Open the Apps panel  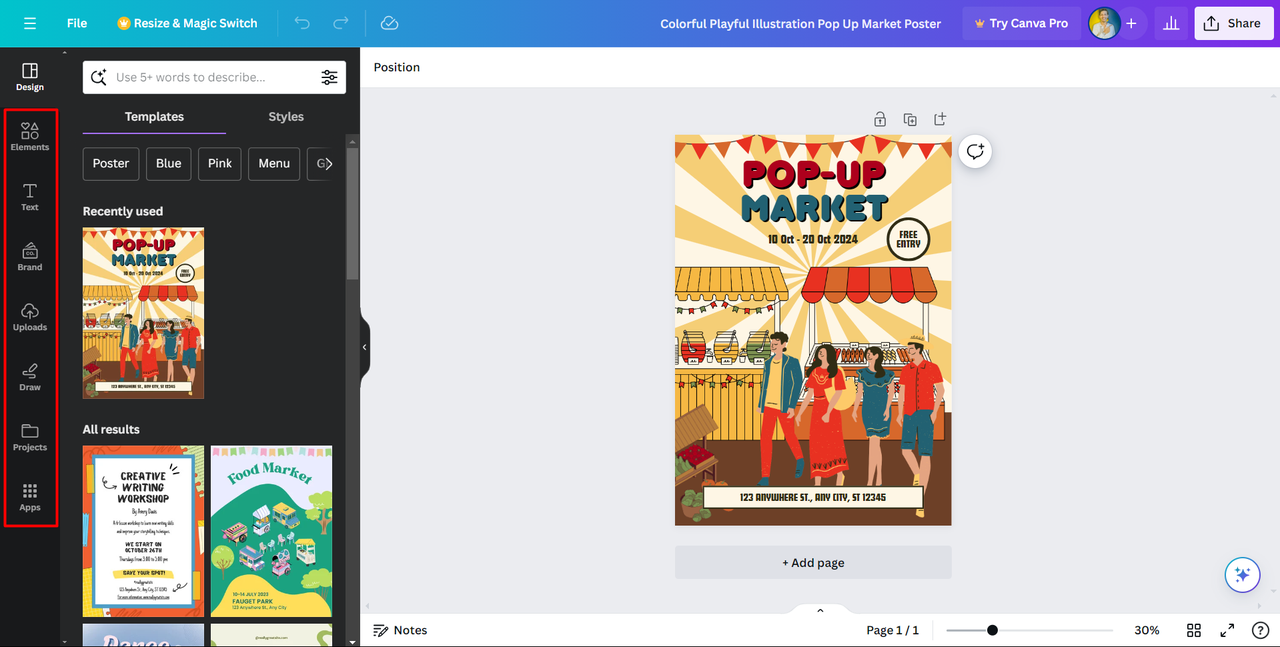click(30, 497)
